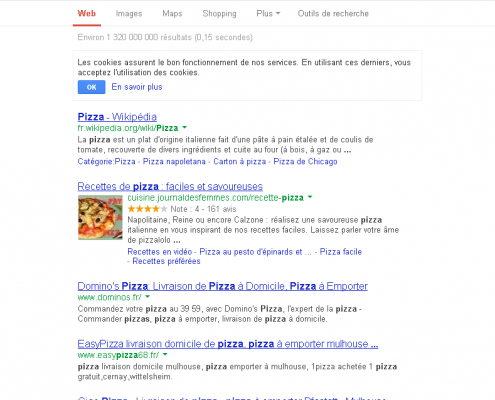Open Outils de recherche options

coord(333,14)
